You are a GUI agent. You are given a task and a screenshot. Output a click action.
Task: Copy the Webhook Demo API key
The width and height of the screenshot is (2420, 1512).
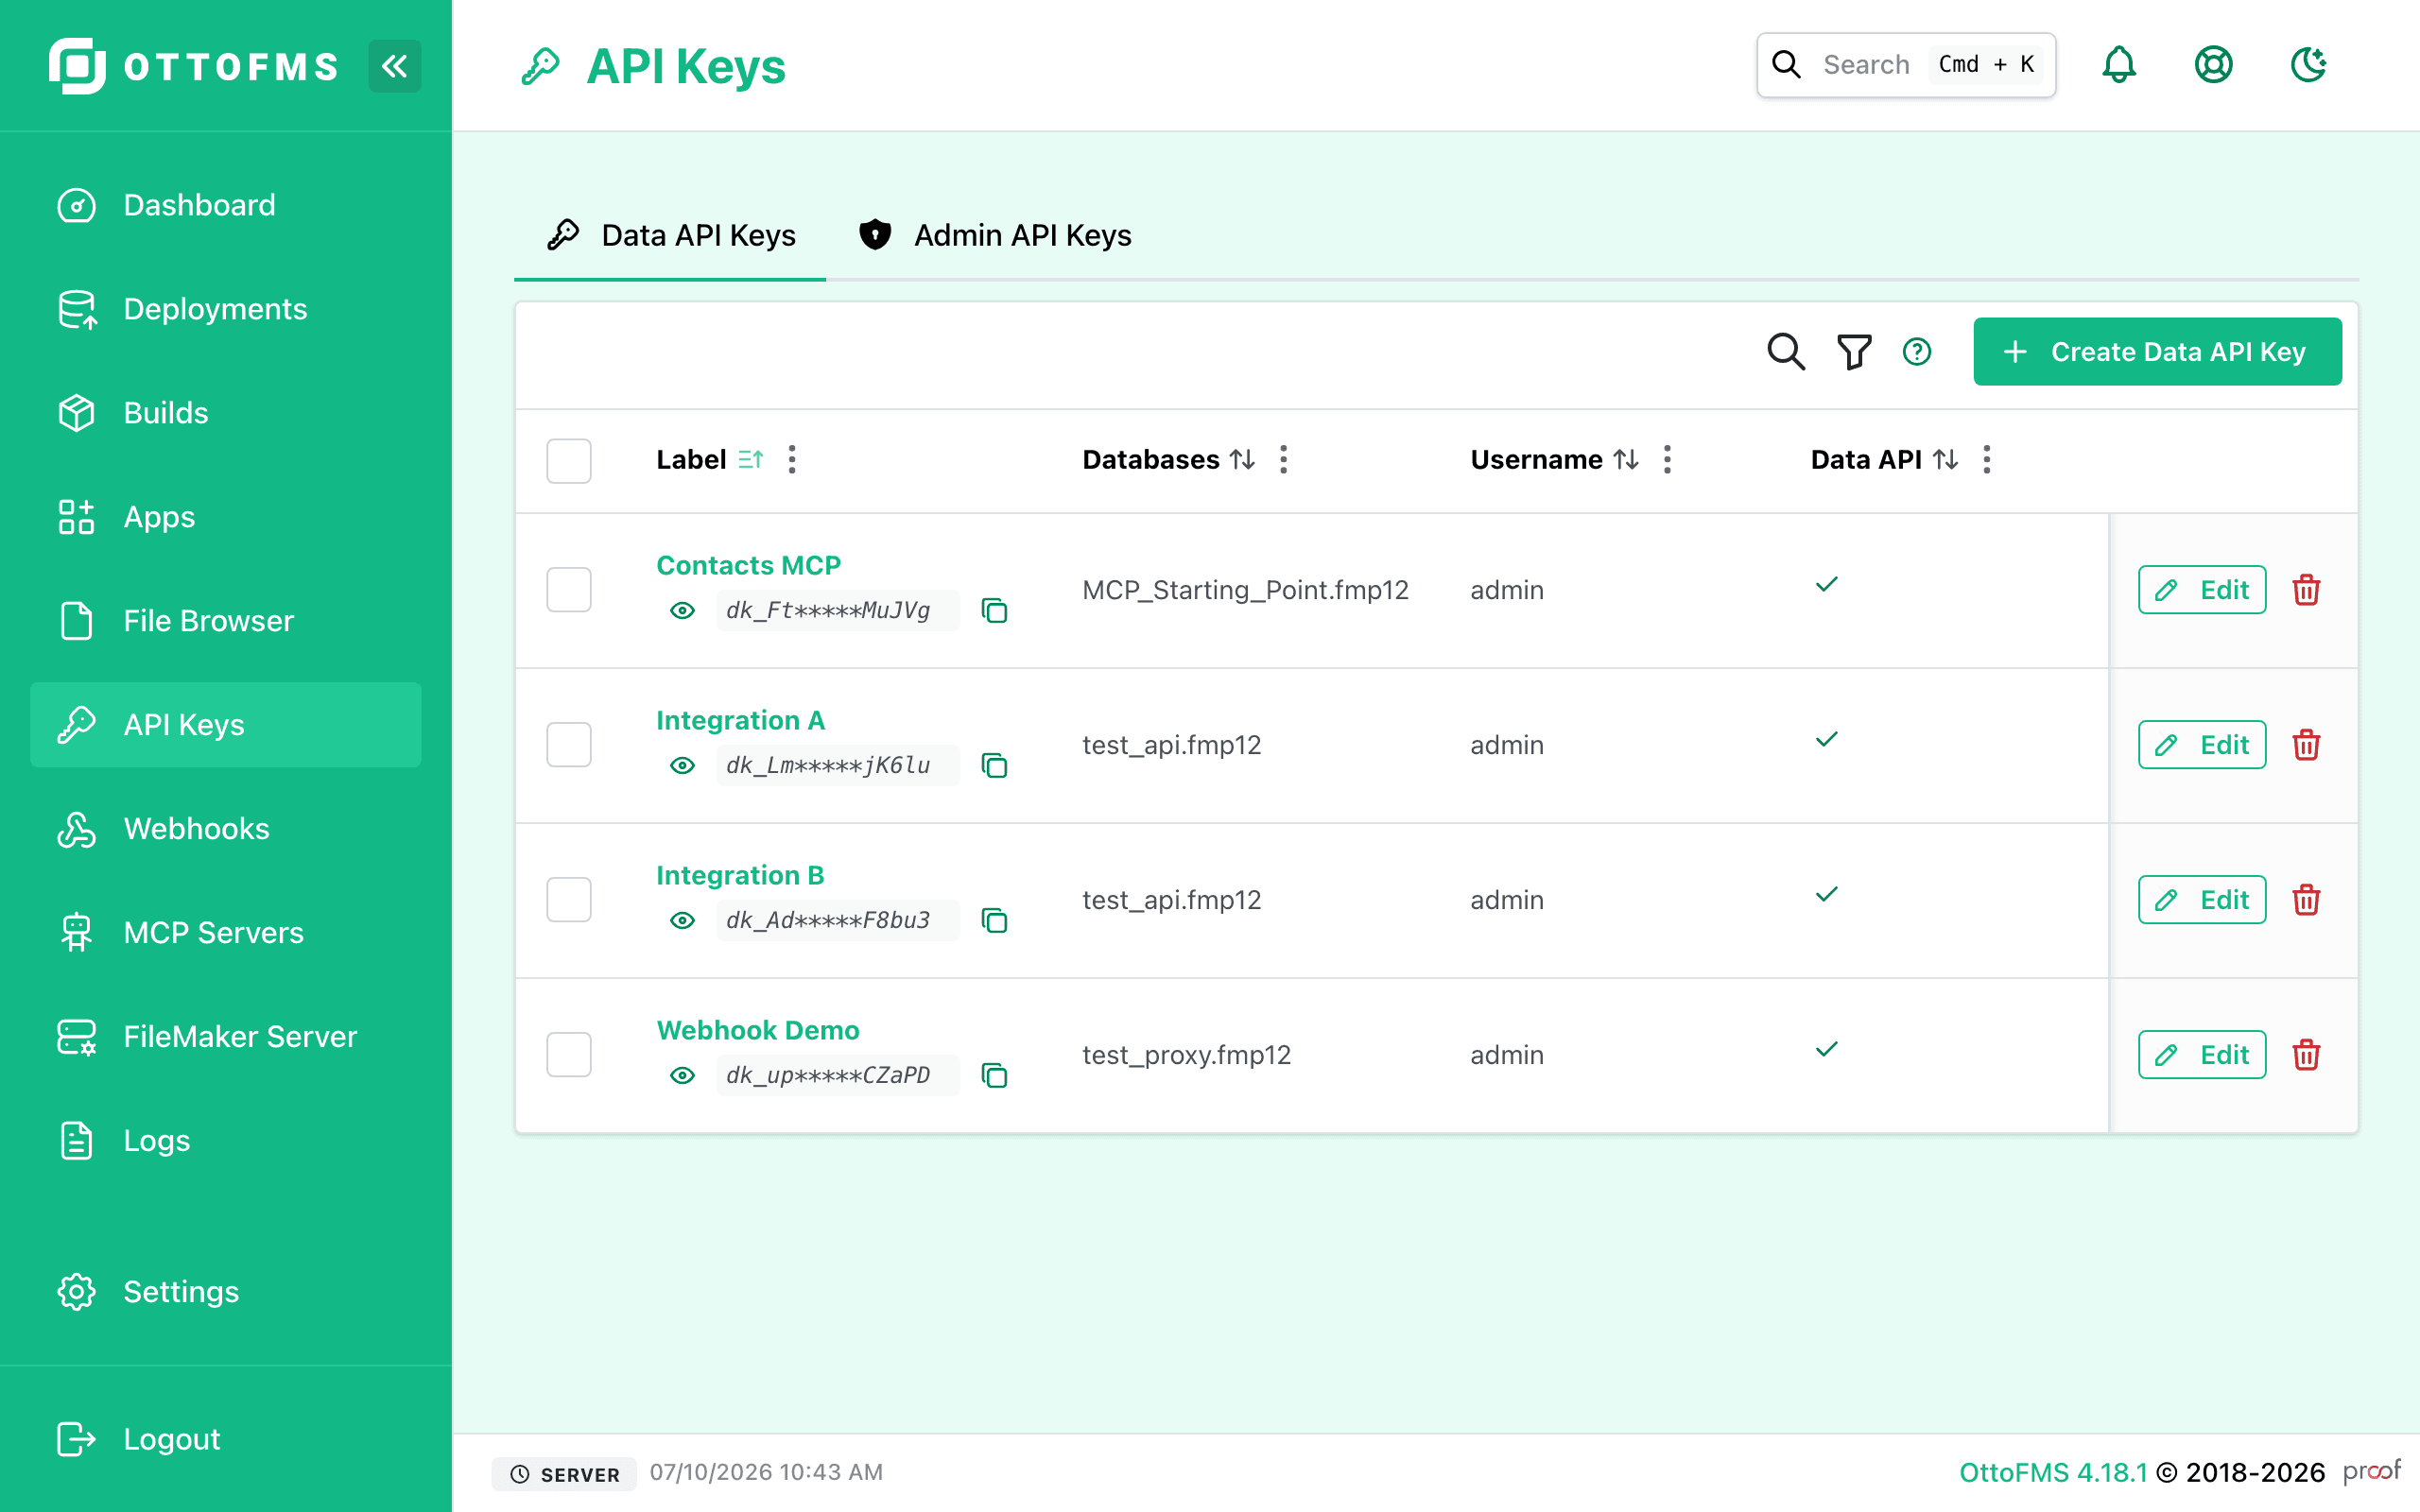tap(994, 1075)
